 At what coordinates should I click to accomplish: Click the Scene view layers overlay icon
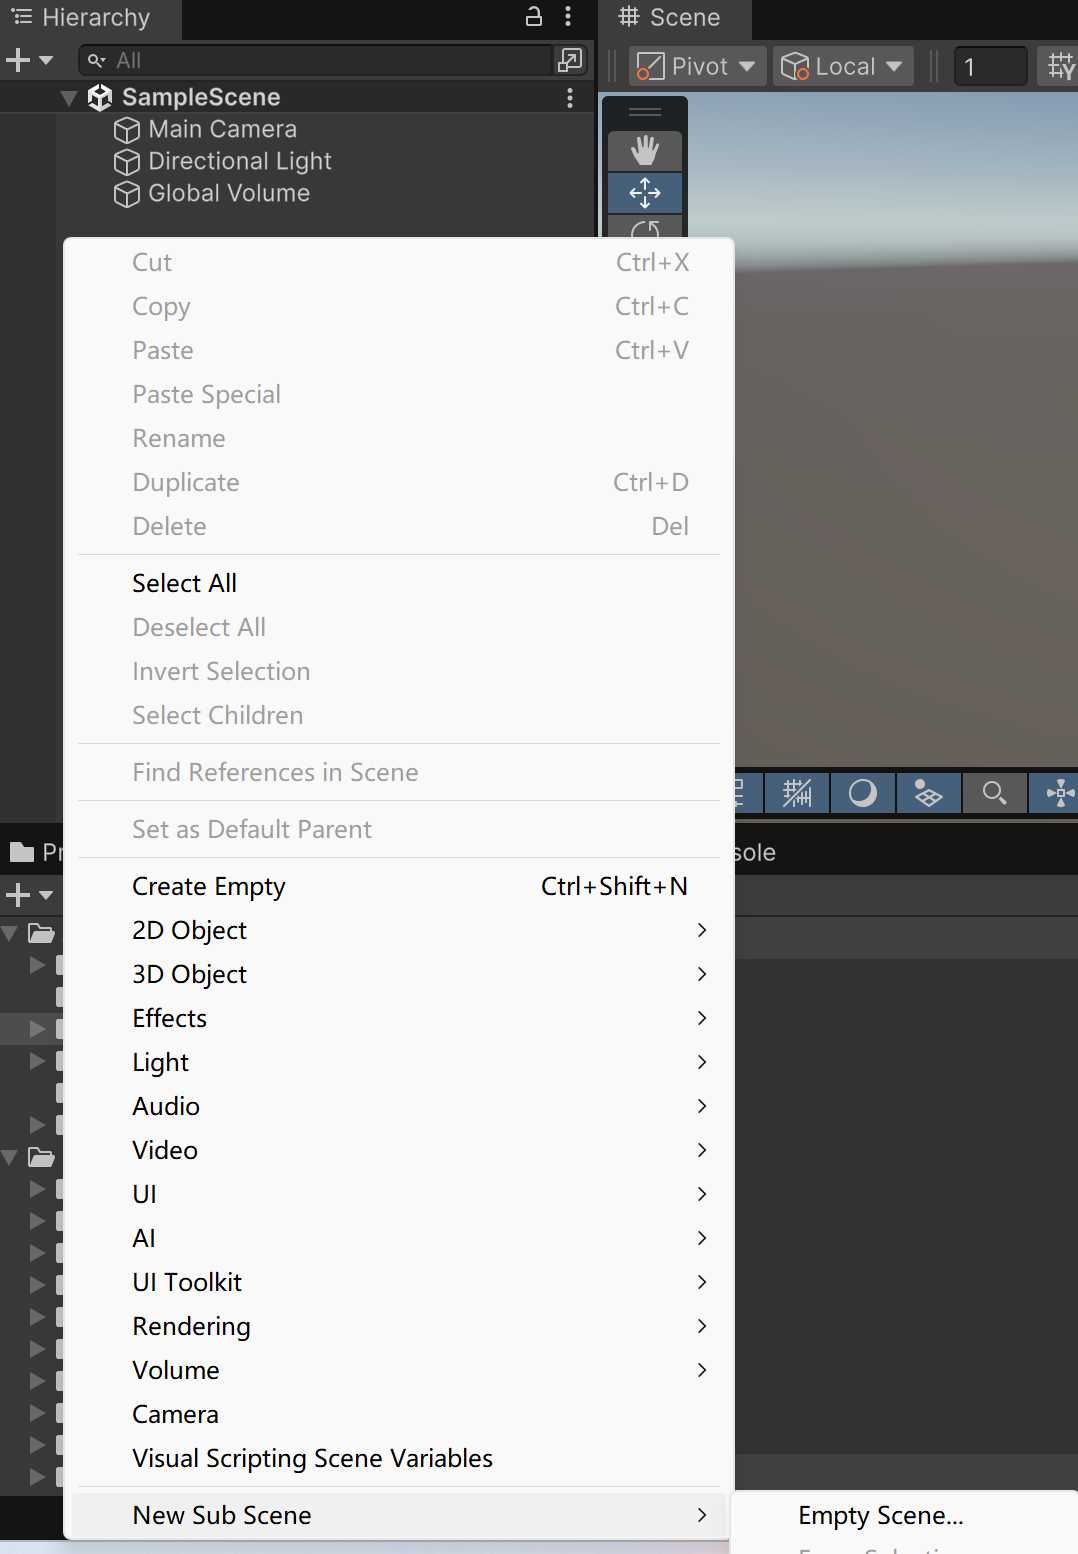tap(928, 794)
